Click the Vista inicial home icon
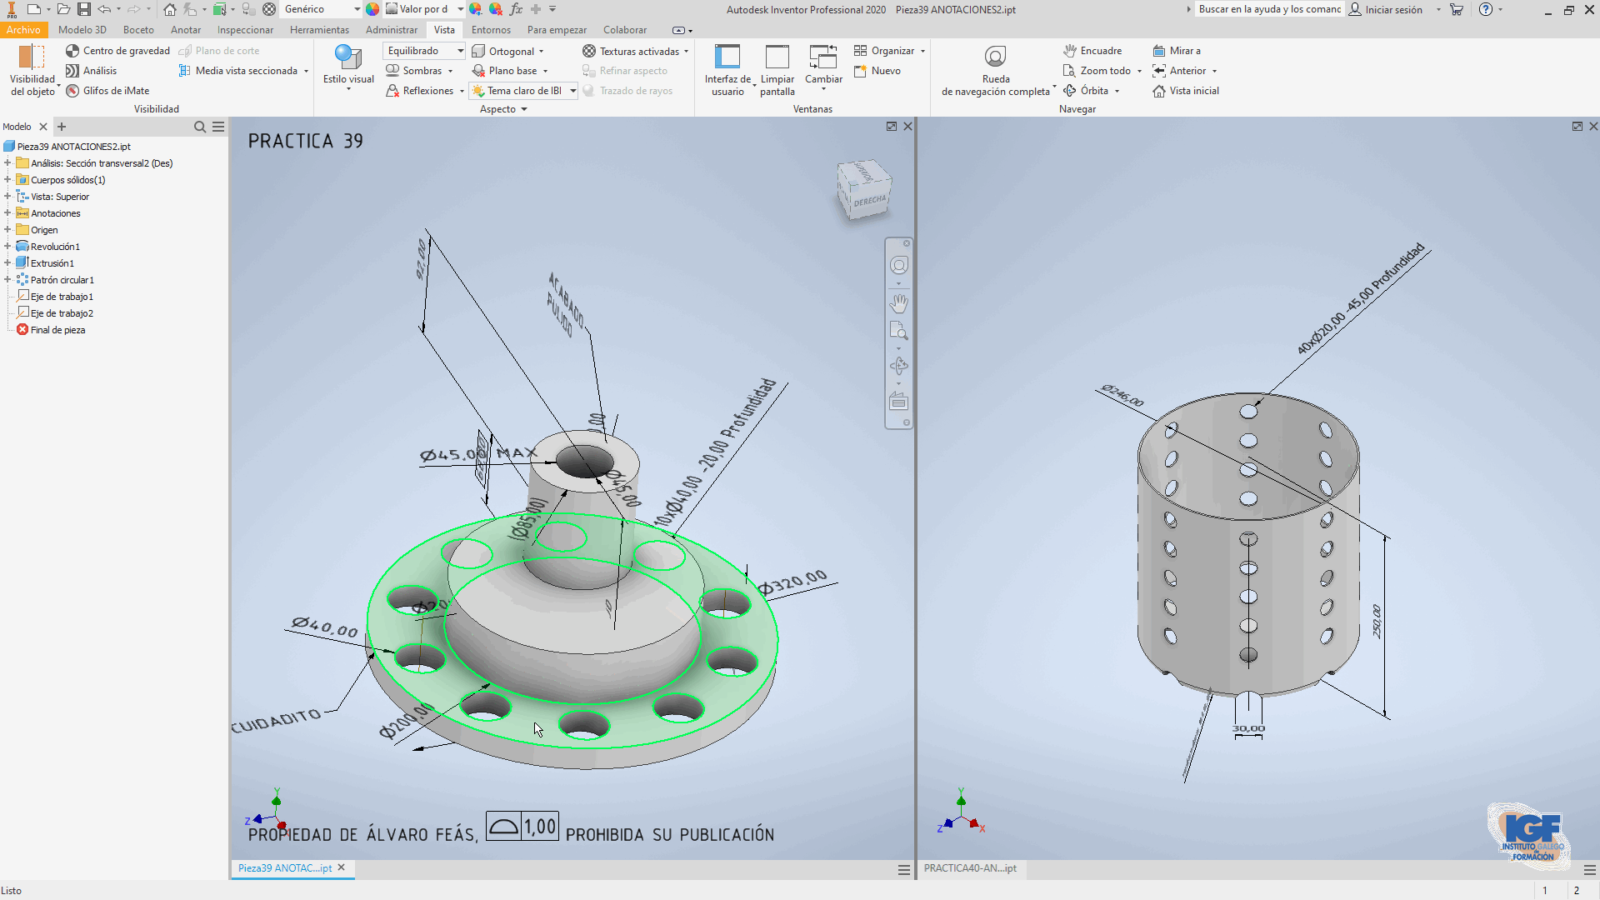The width and height of the screenshot is (1600, 900). 1159,91
